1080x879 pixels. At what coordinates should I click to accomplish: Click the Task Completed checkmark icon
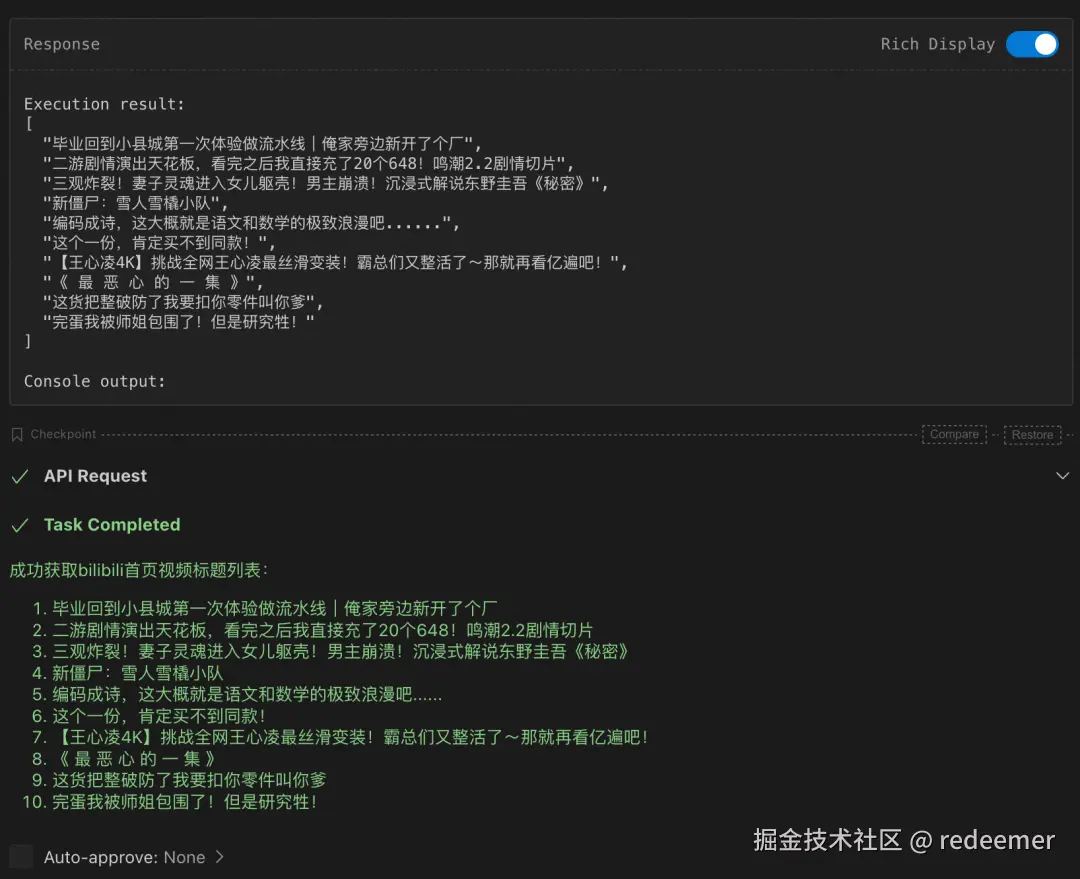pyautogui.click(x=20, y=526)
